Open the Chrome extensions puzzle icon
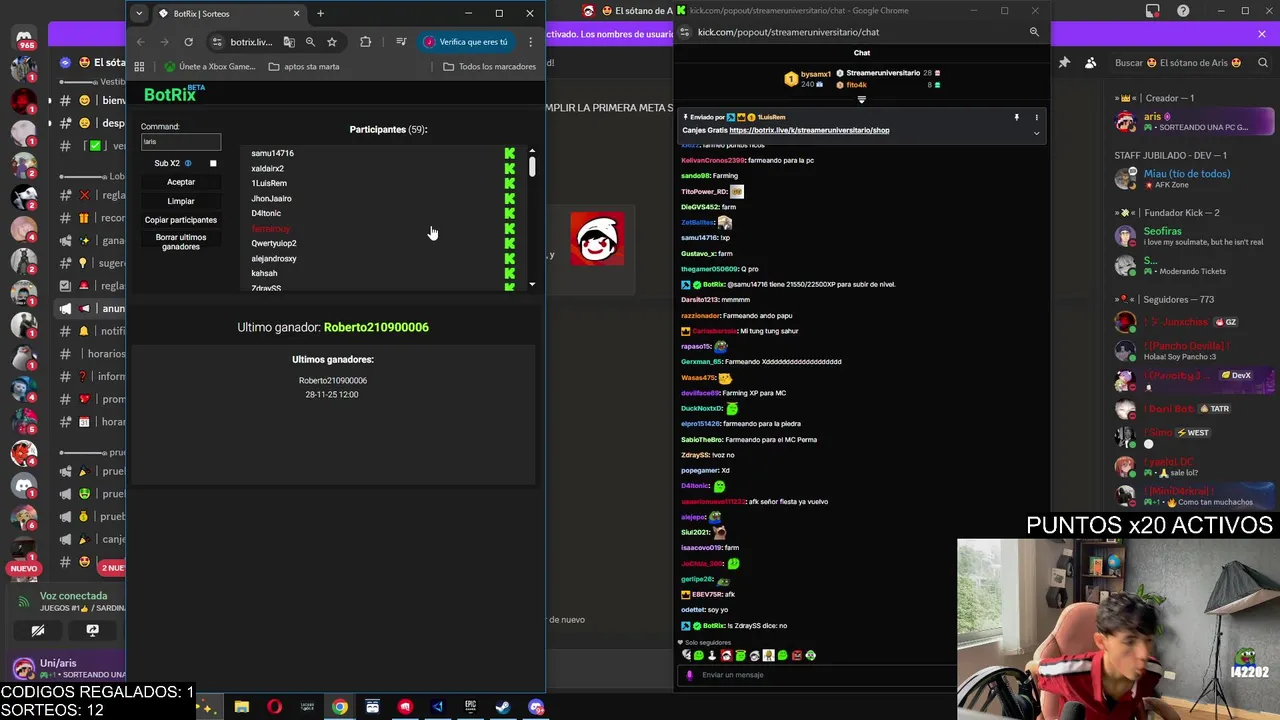The height and width of the screenshot is (720, 1280). click(365, 42)
